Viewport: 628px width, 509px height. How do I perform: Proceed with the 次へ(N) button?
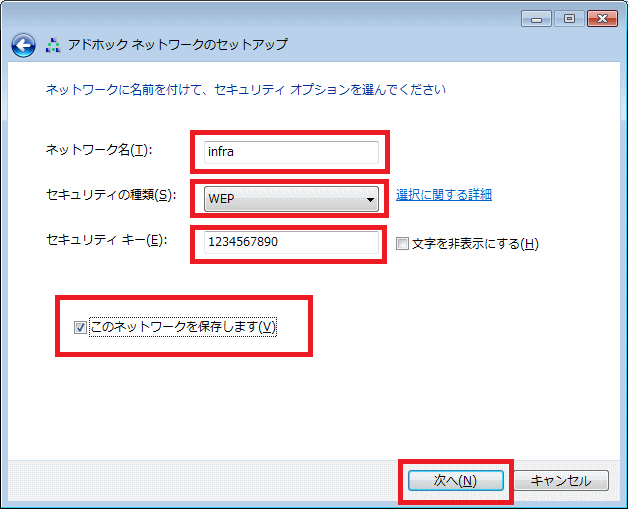point(456,480)
